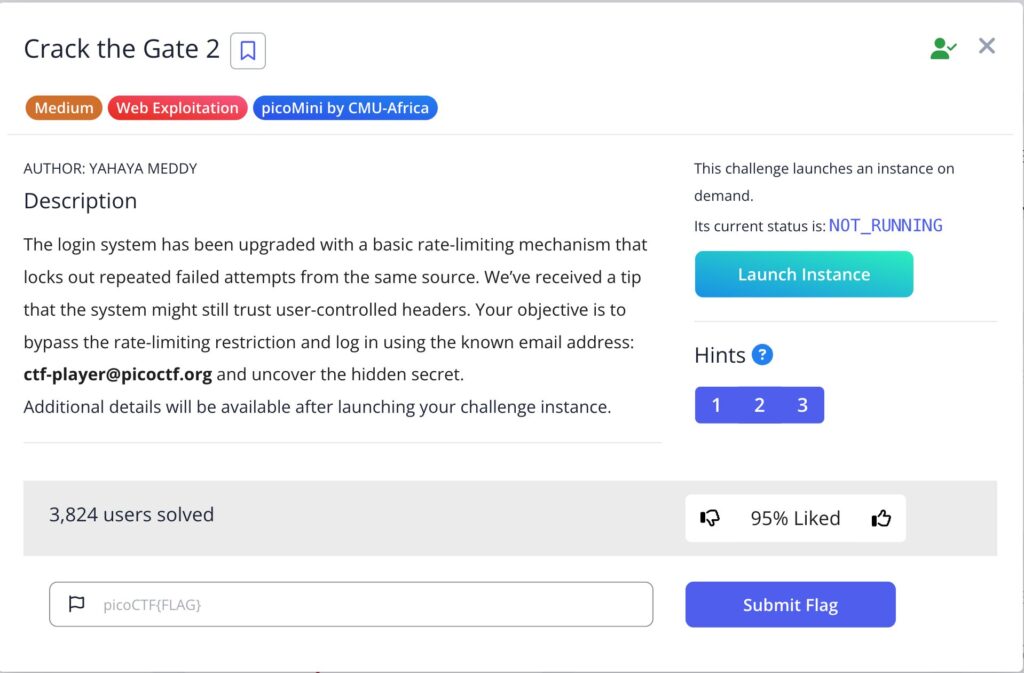Like the challenge with thumbs up
Image resolution: width=1024 pixels, height=673 pixels.
881,518
